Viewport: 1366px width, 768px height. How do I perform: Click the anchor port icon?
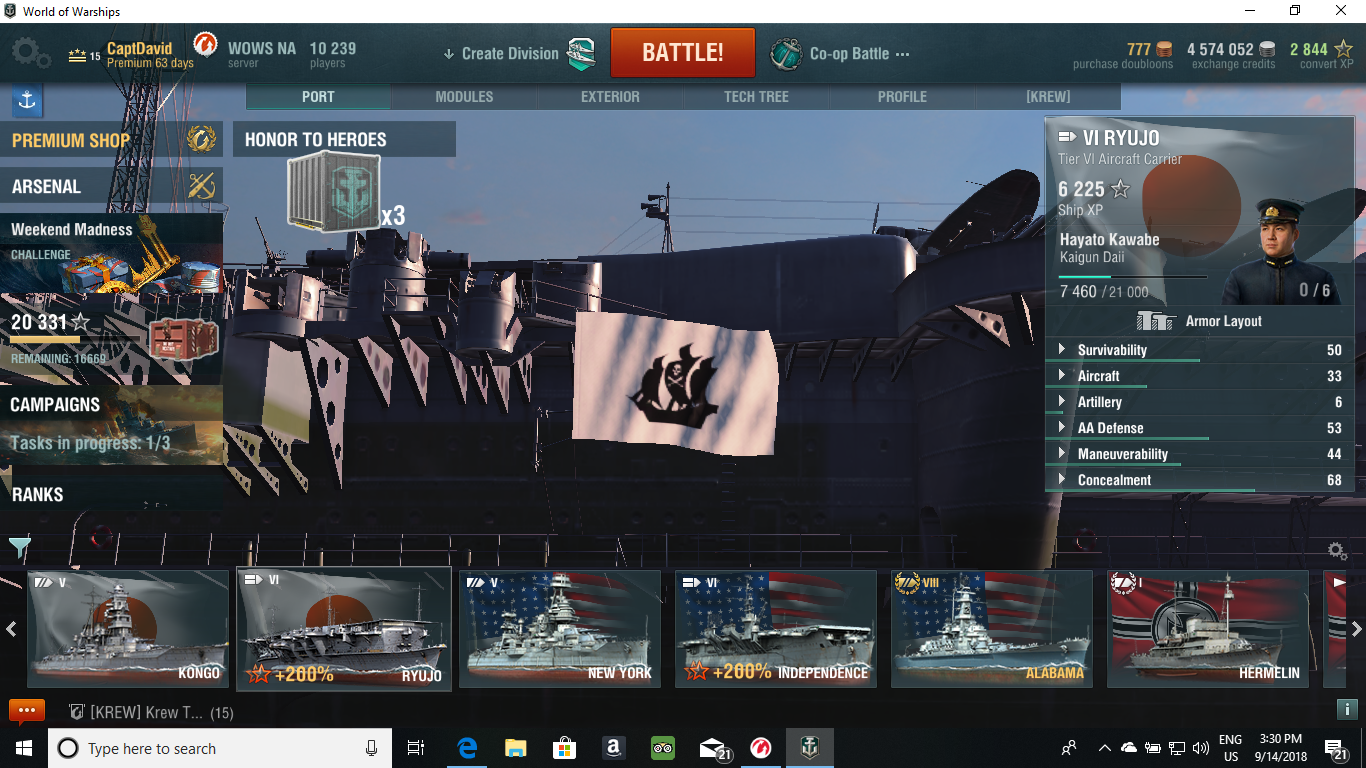tap(27, 100)
